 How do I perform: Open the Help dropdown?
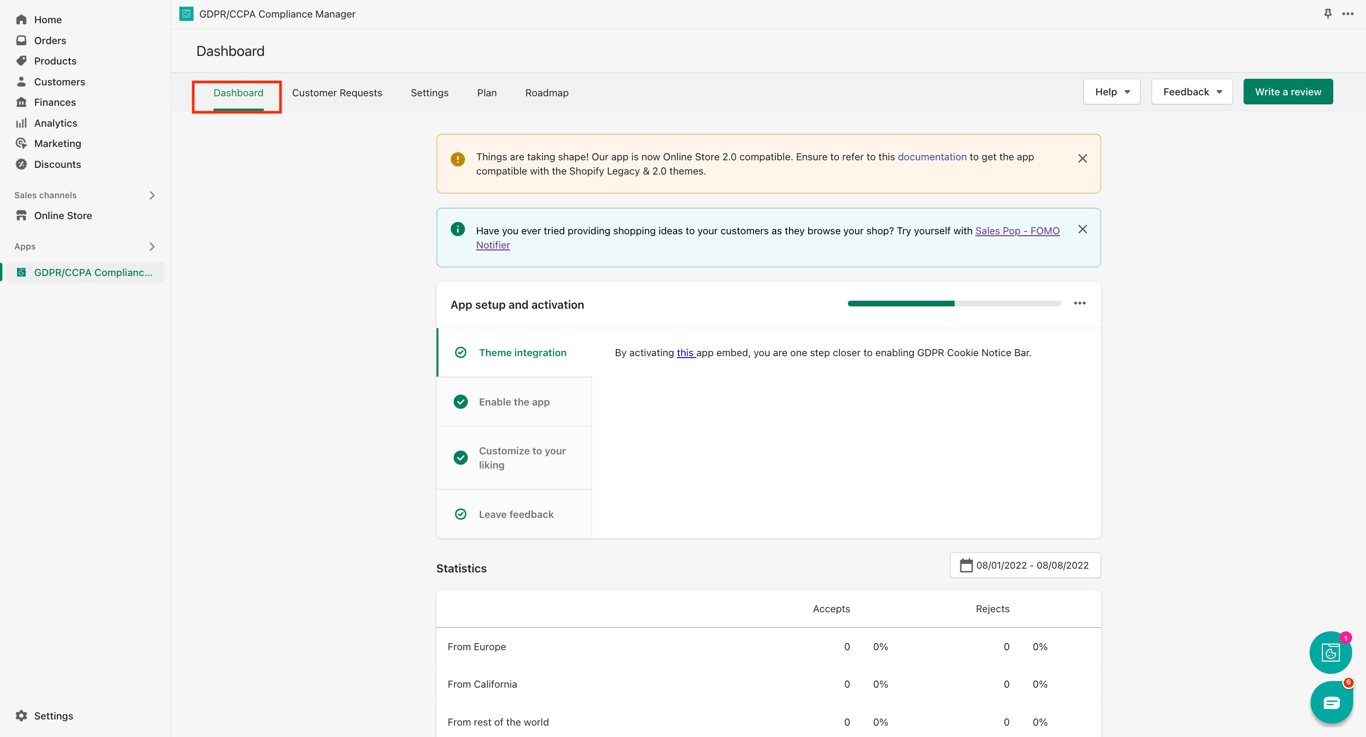point(1111,92)
